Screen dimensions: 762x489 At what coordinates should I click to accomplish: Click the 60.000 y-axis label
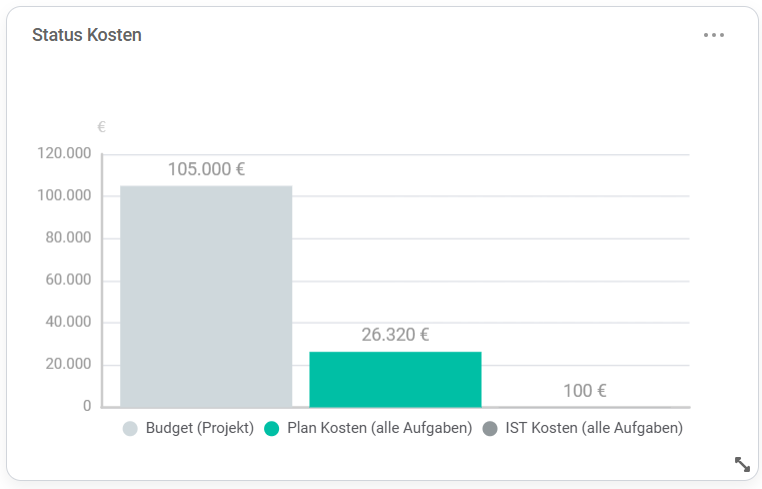(x=69, y=280)
